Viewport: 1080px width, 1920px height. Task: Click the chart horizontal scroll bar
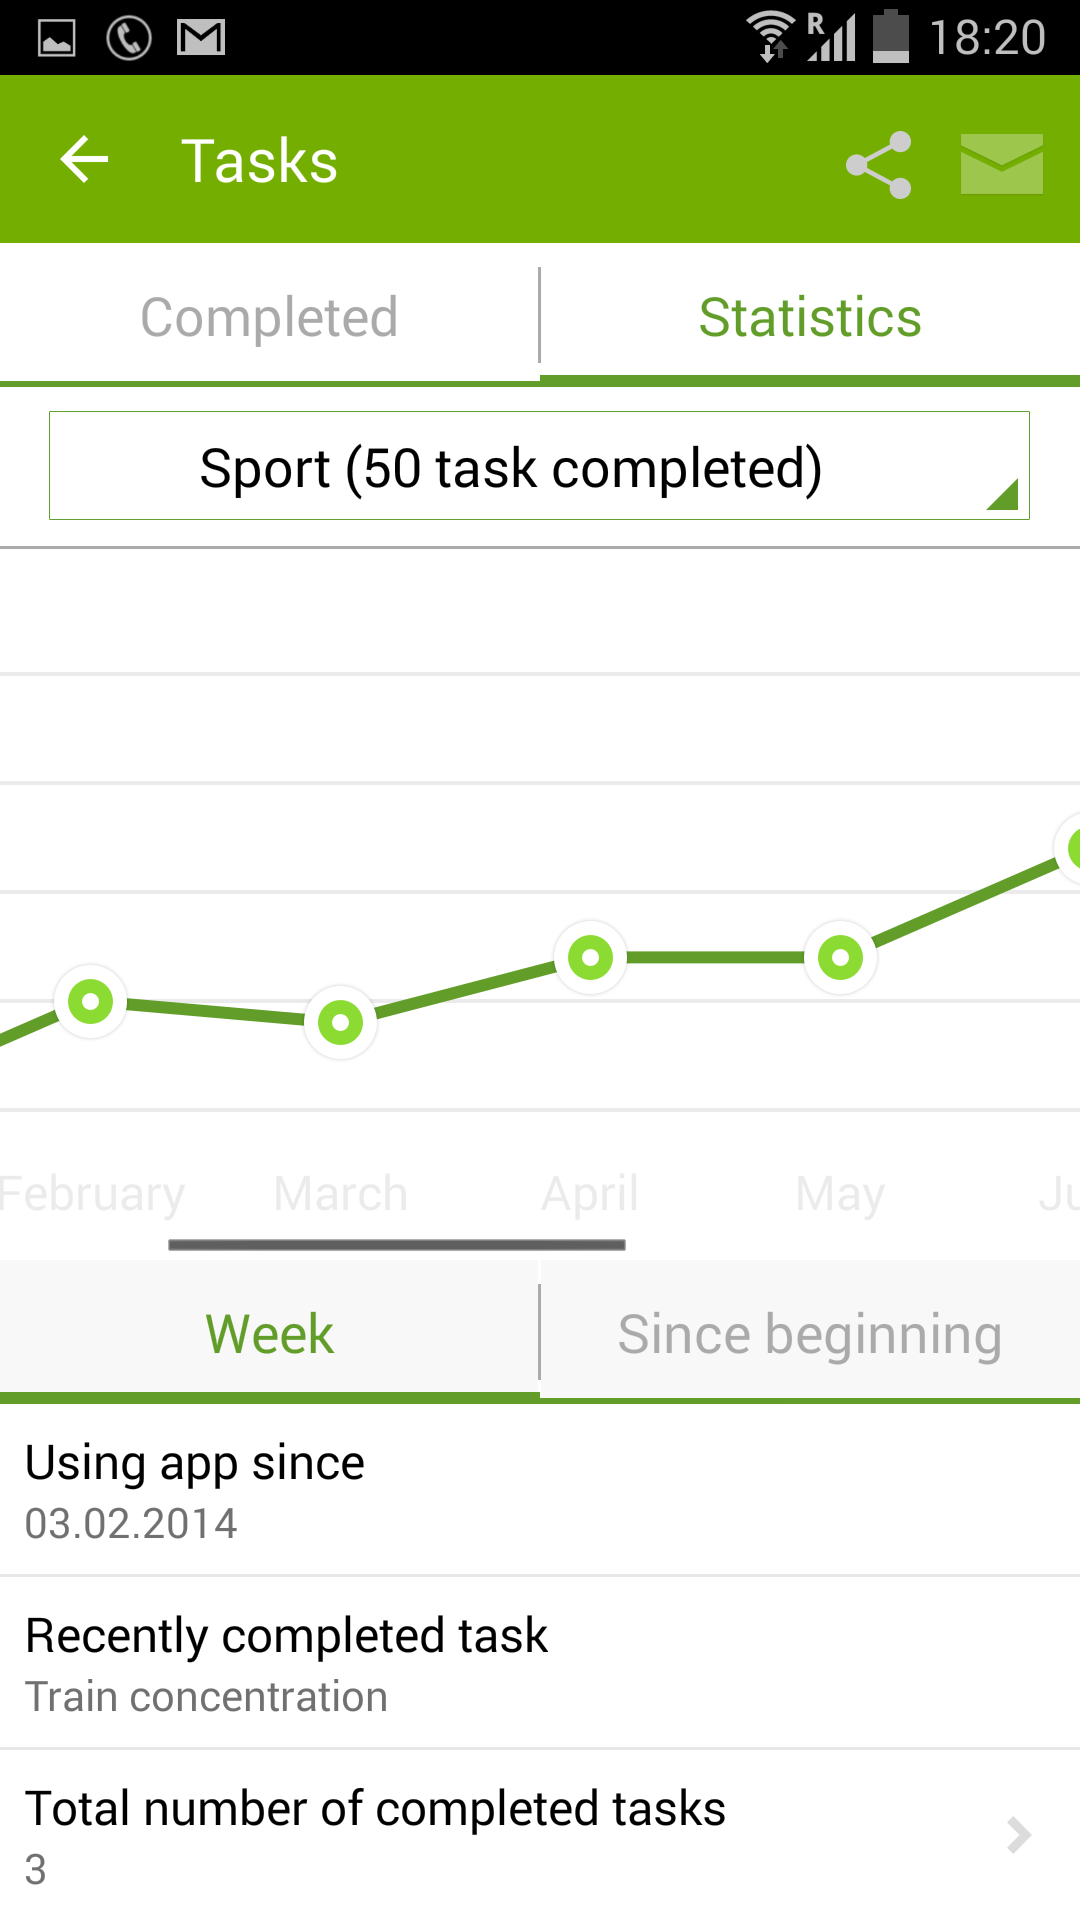pos(397,1245)
